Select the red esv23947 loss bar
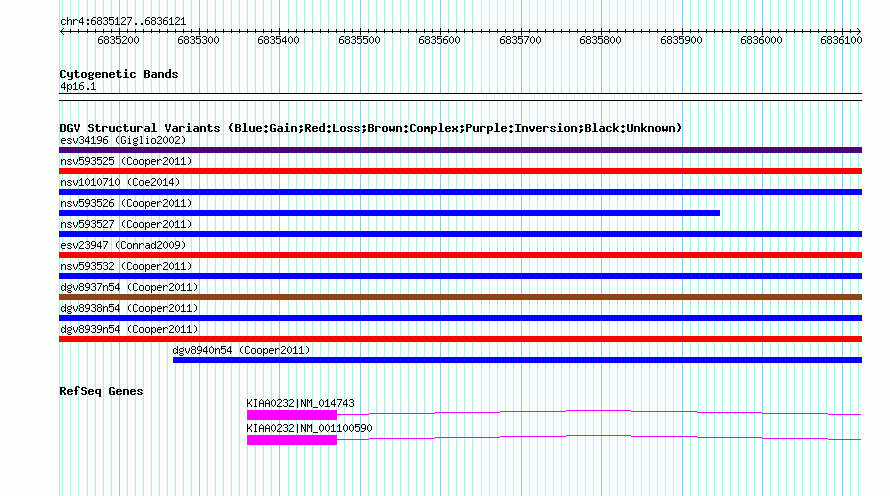 pyautogui.click(x=460, y=255)
